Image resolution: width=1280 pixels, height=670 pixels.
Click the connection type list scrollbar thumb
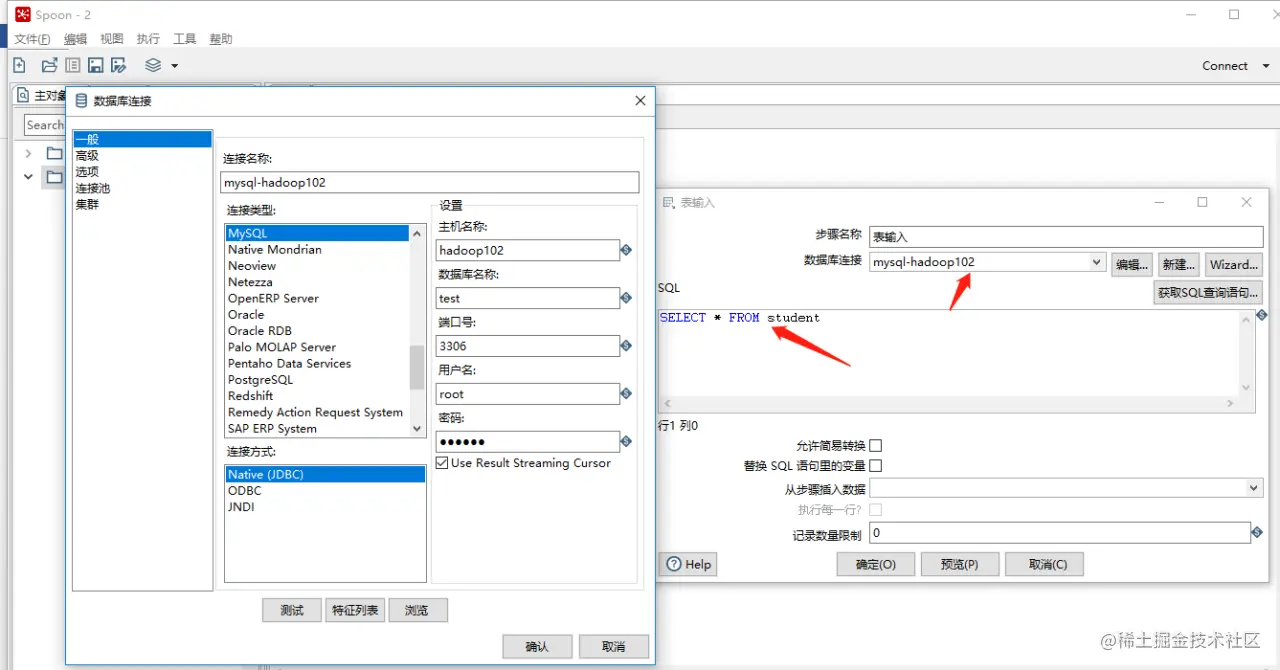[x=417, y=367]
